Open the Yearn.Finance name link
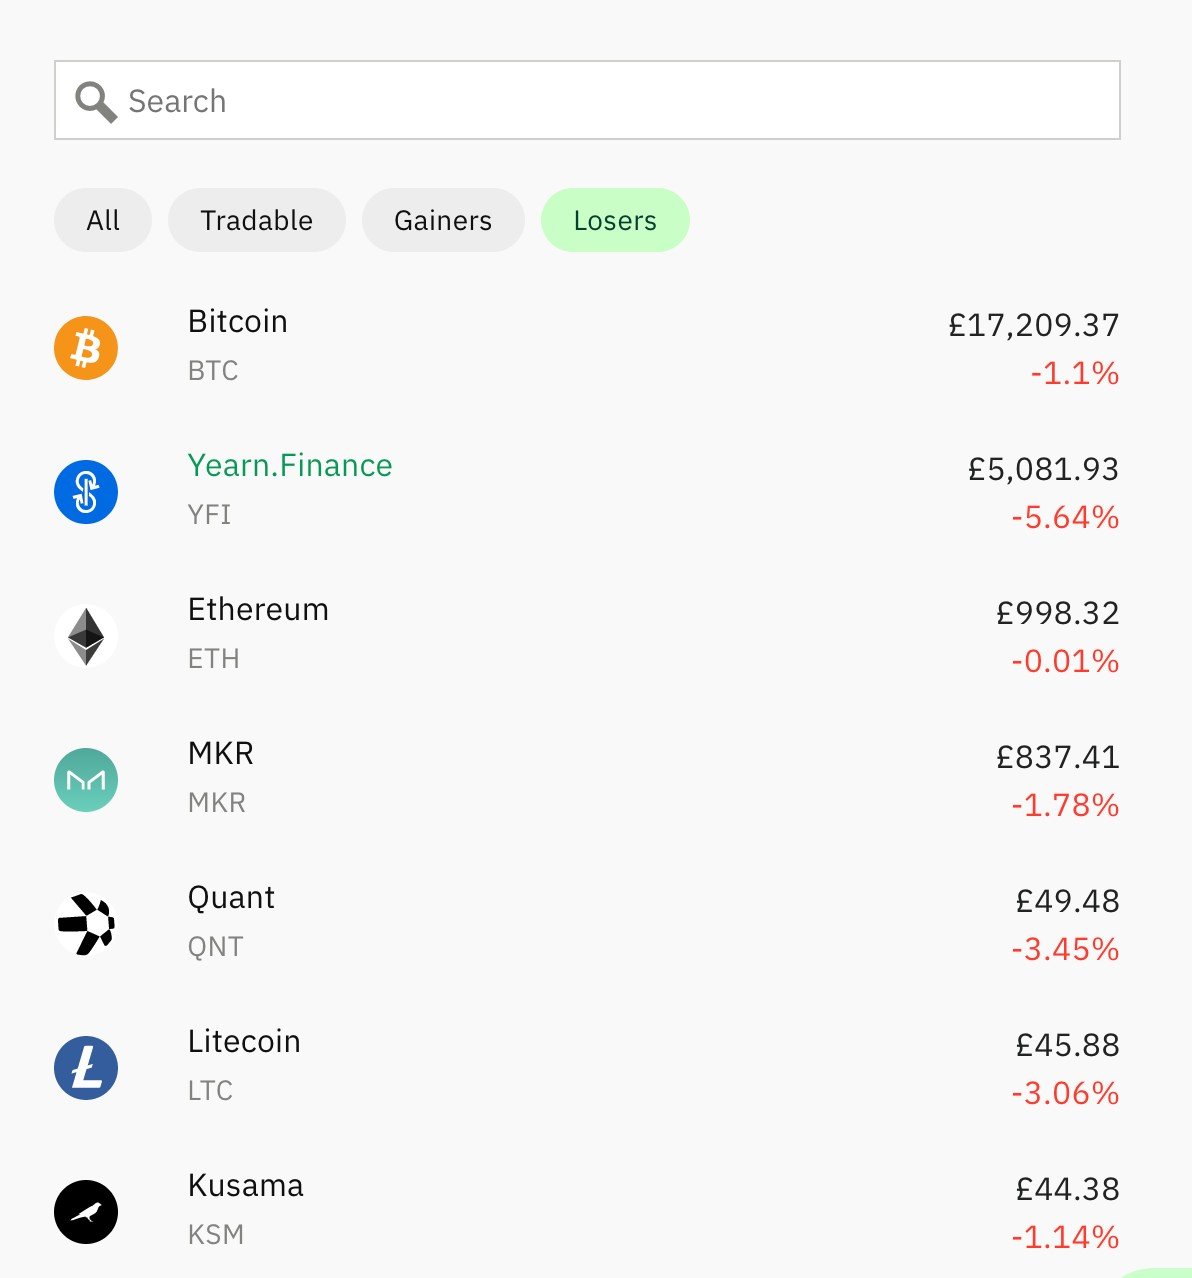Viewport: 1192px width, 1278px height. pos(290,466)
